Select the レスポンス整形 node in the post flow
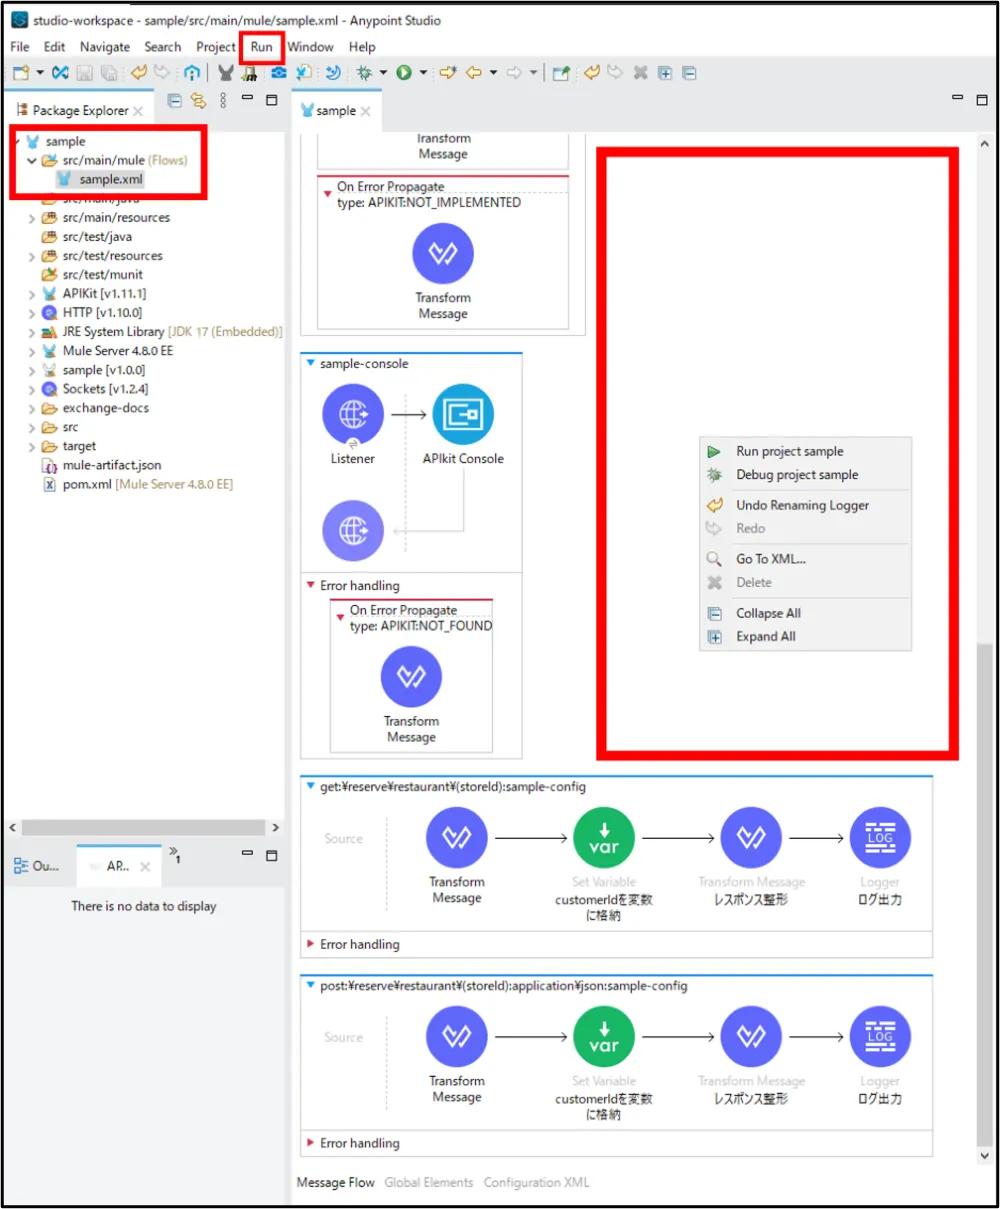 click(751, 1037)
